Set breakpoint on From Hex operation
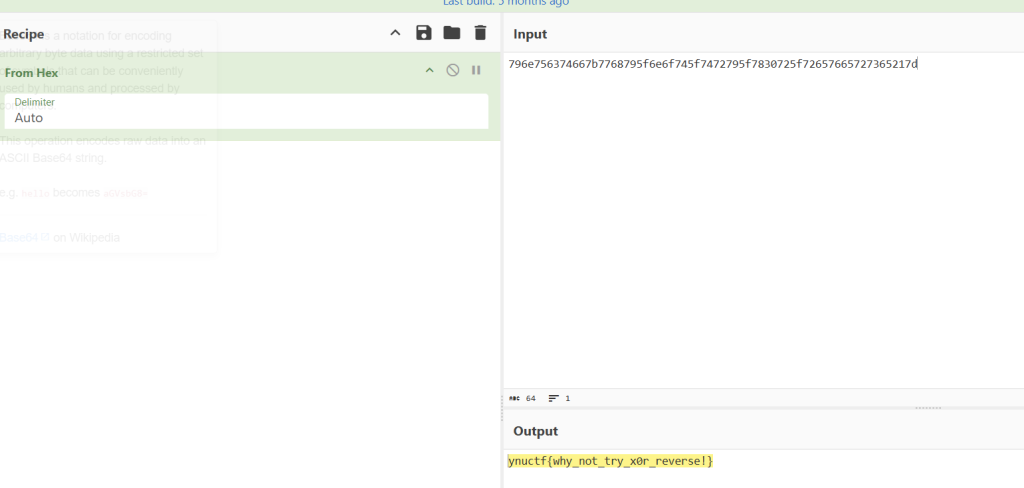Viewport: 1024px width, 488px height. click(476, 70)
